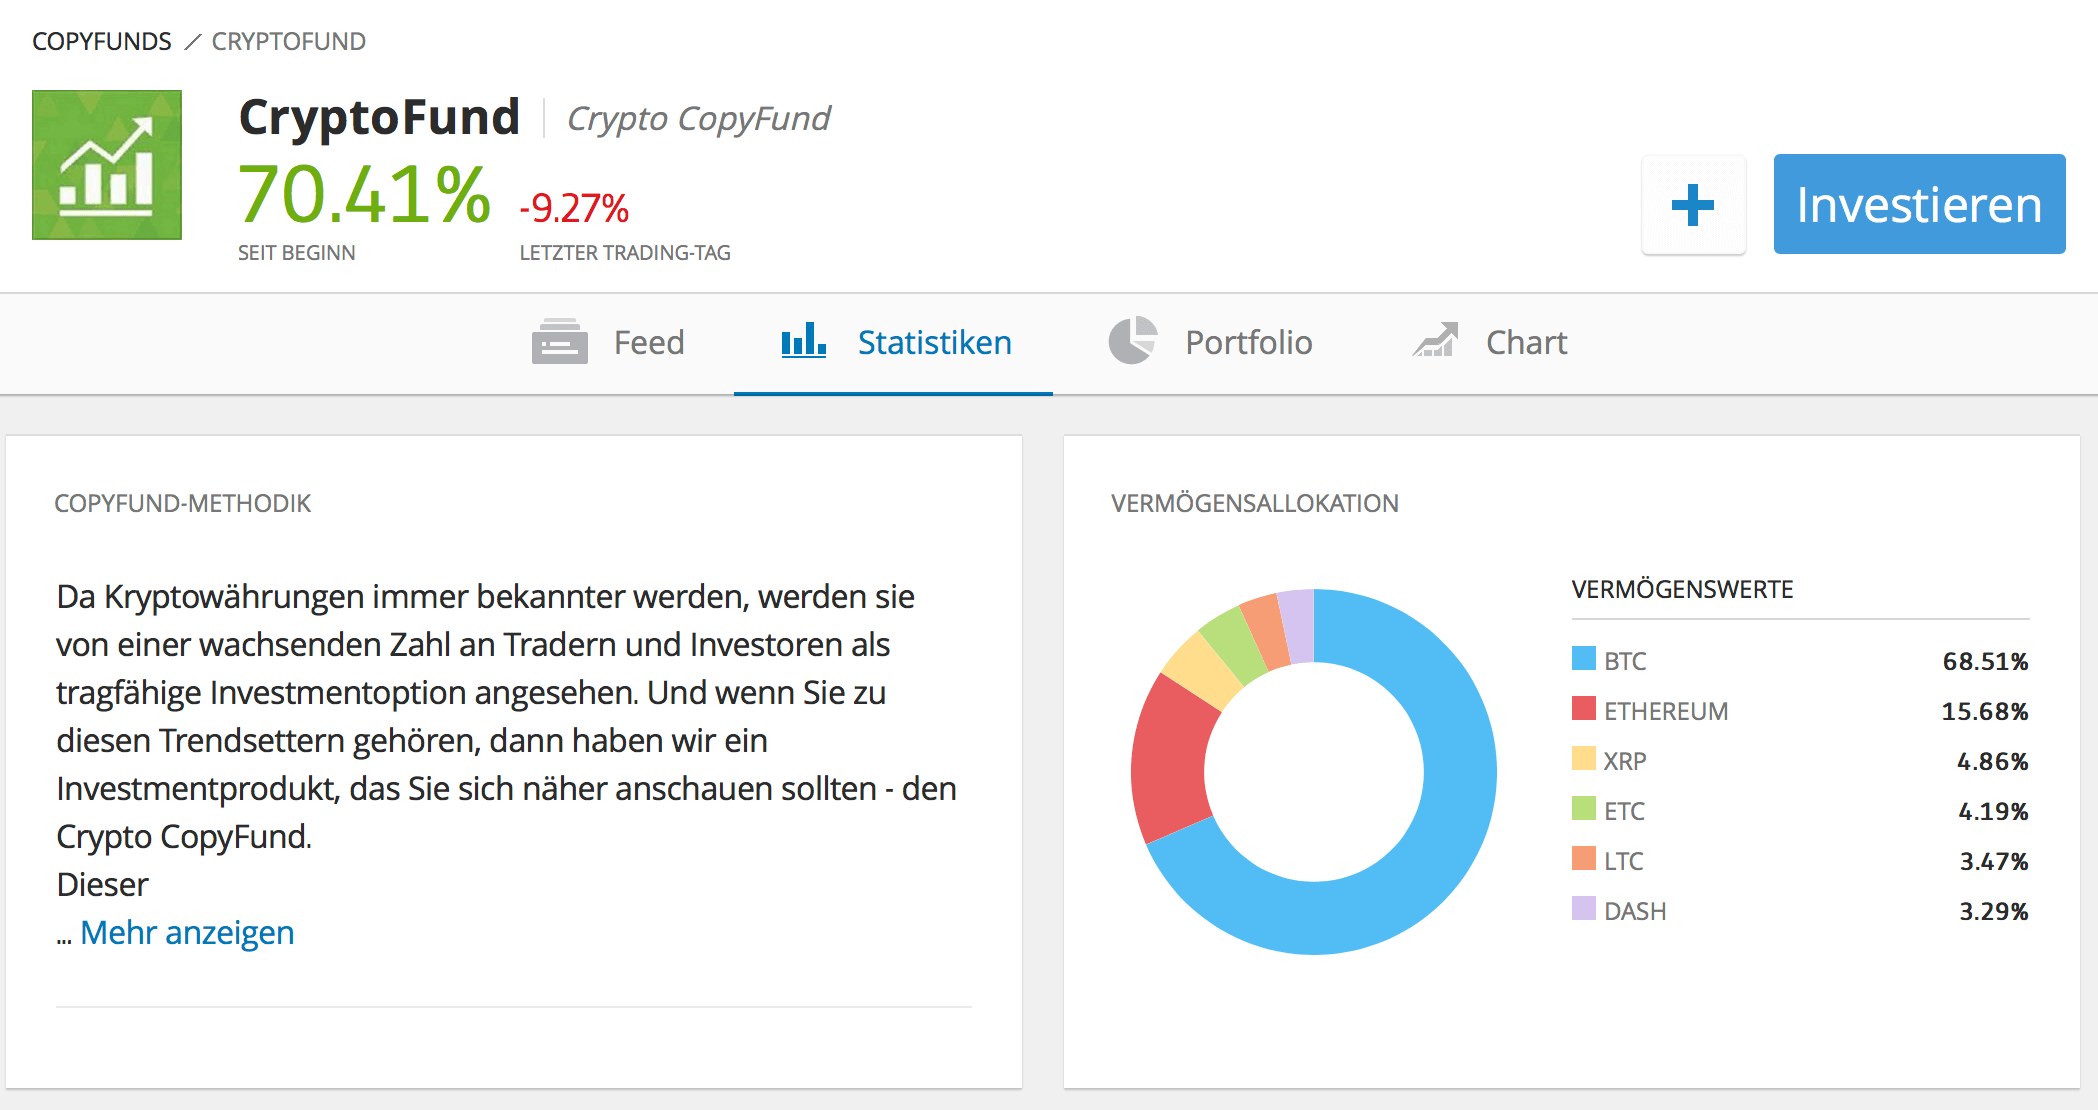Click the 15.68% Ethereum allocation value
Screen dimensions: 2098x1110
pos(1985,711)
